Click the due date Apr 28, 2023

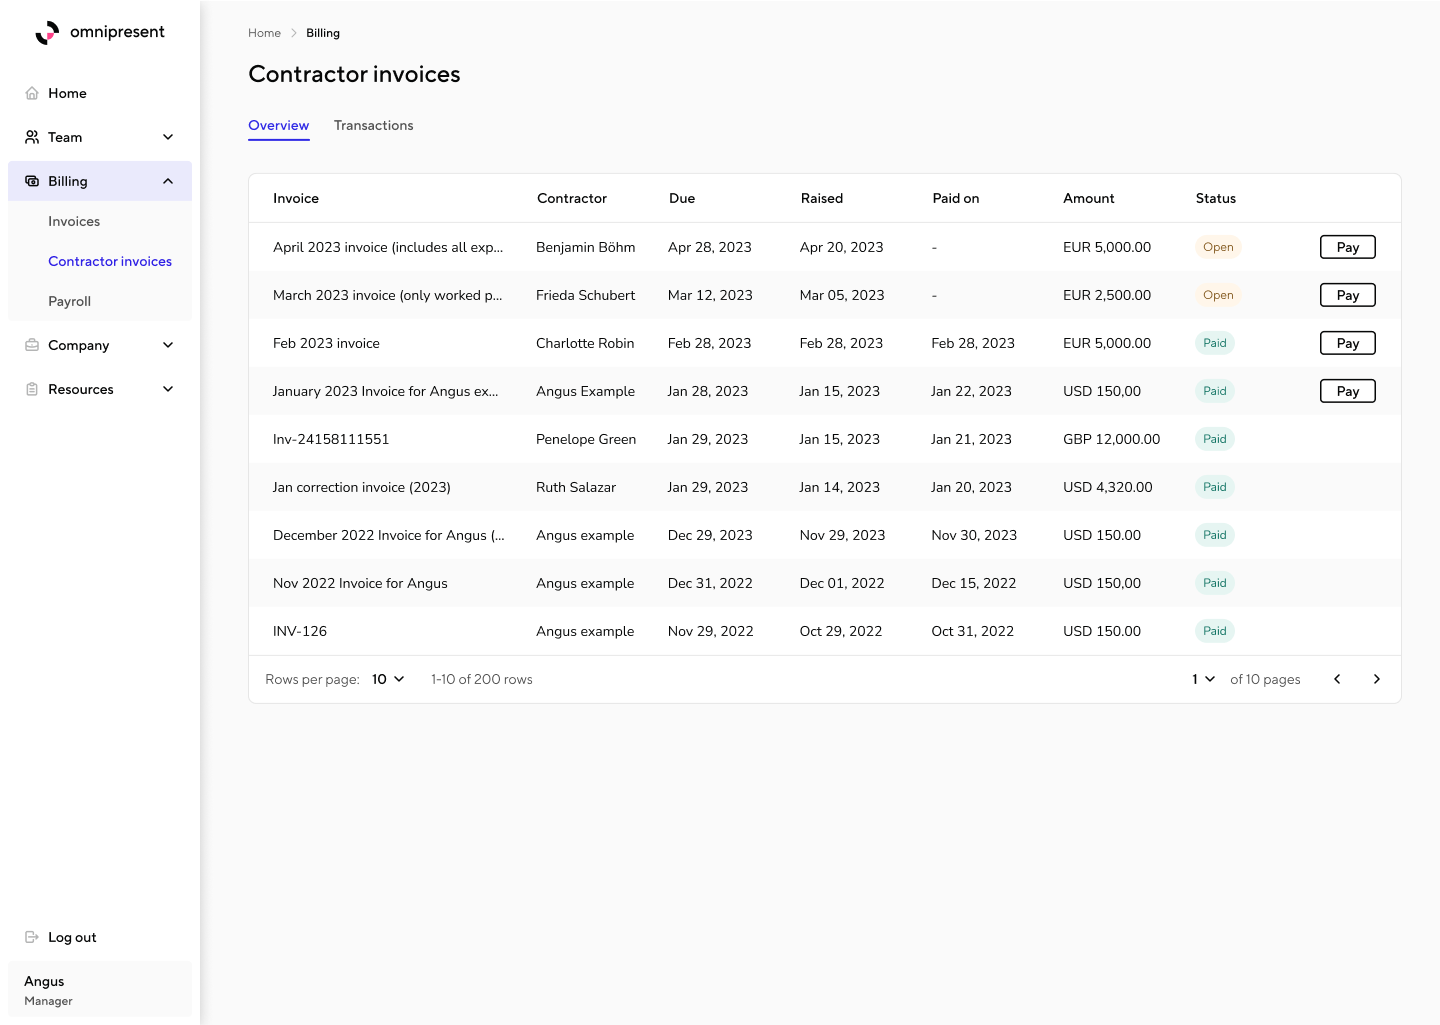(710, 247)
